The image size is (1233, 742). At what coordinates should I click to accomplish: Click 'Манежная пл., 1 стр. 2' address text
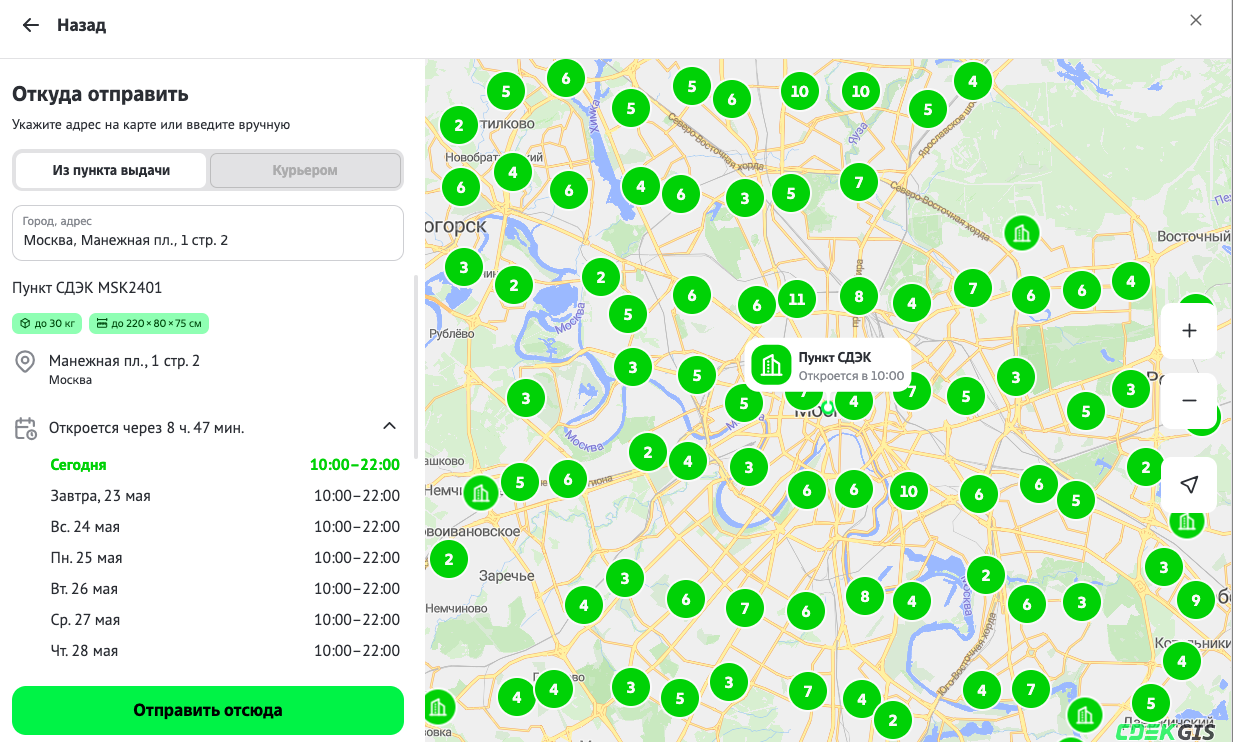point(124,361)
